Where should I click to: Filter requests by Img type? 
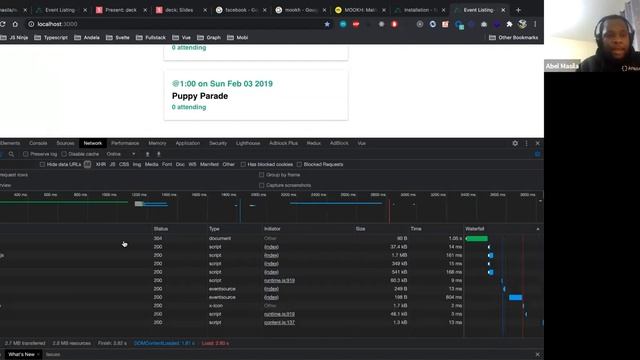coord(137,164)
